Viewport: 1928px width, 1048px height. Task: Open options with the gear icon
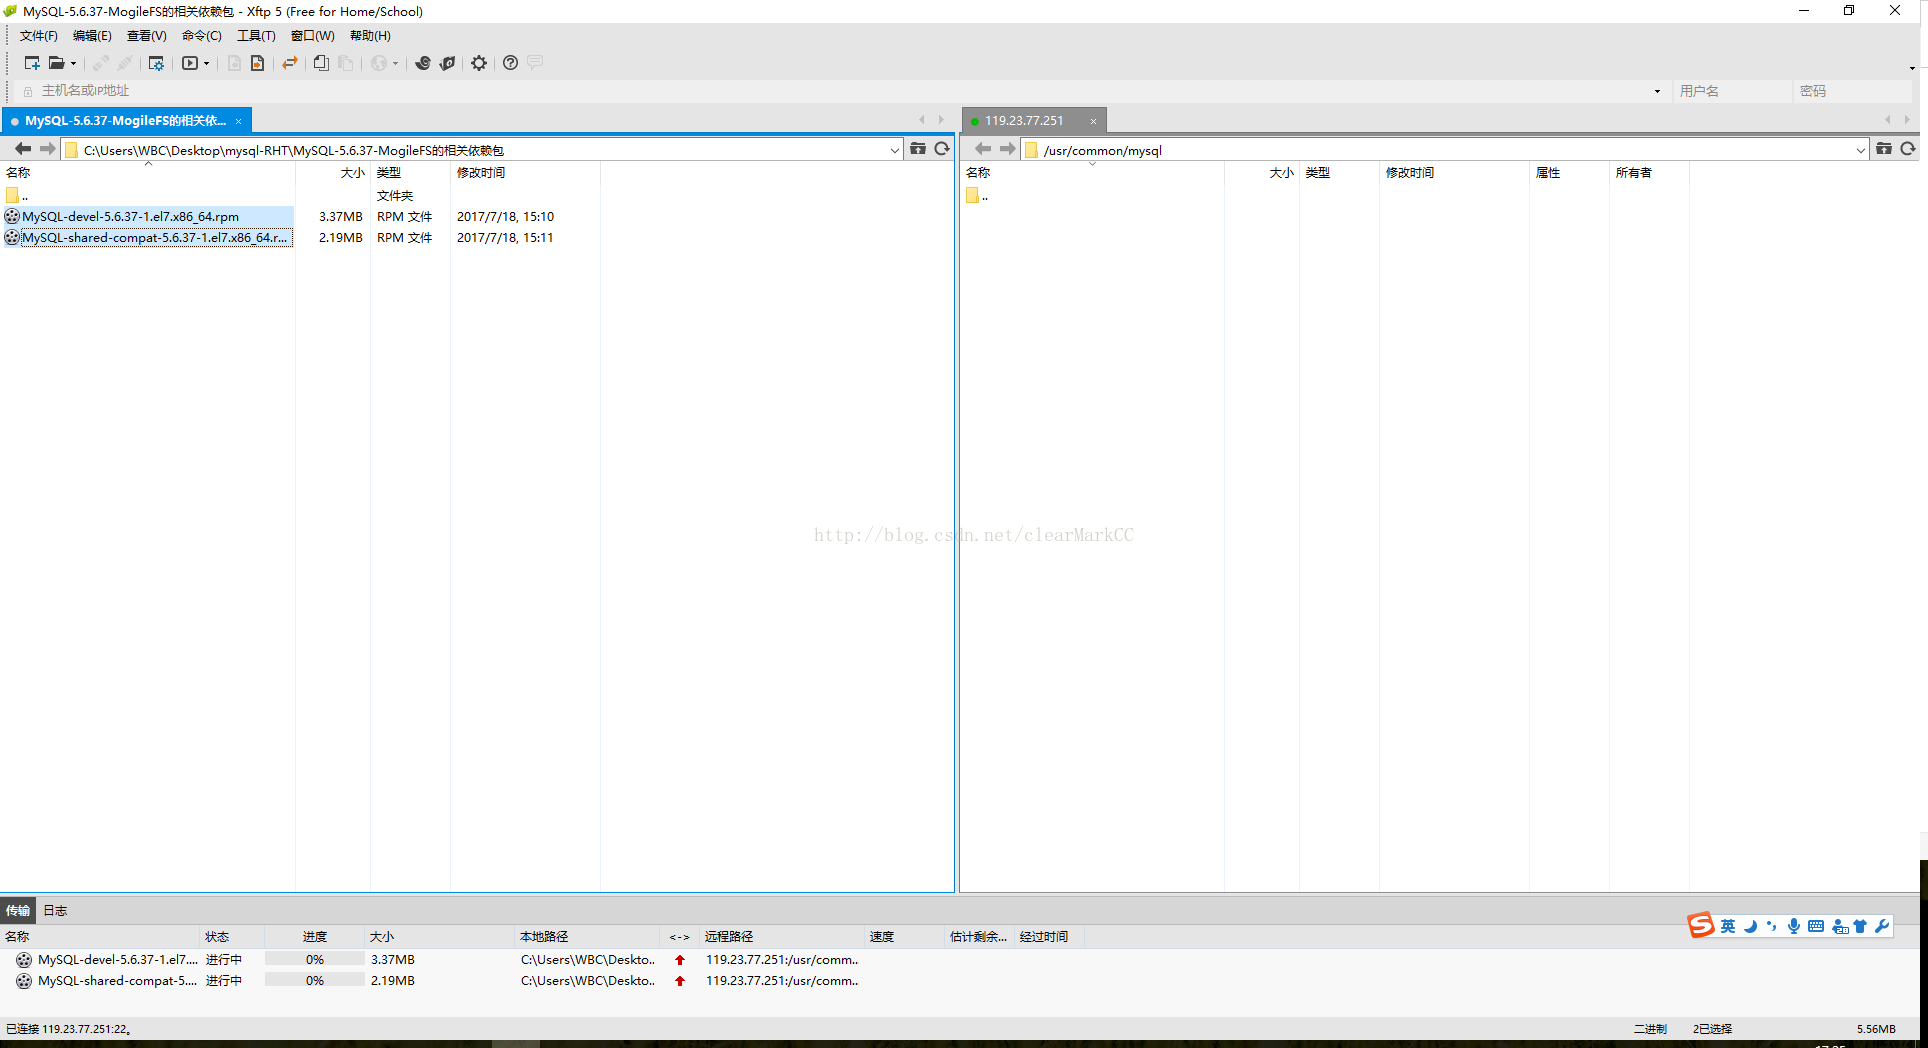tap(479, 63)
